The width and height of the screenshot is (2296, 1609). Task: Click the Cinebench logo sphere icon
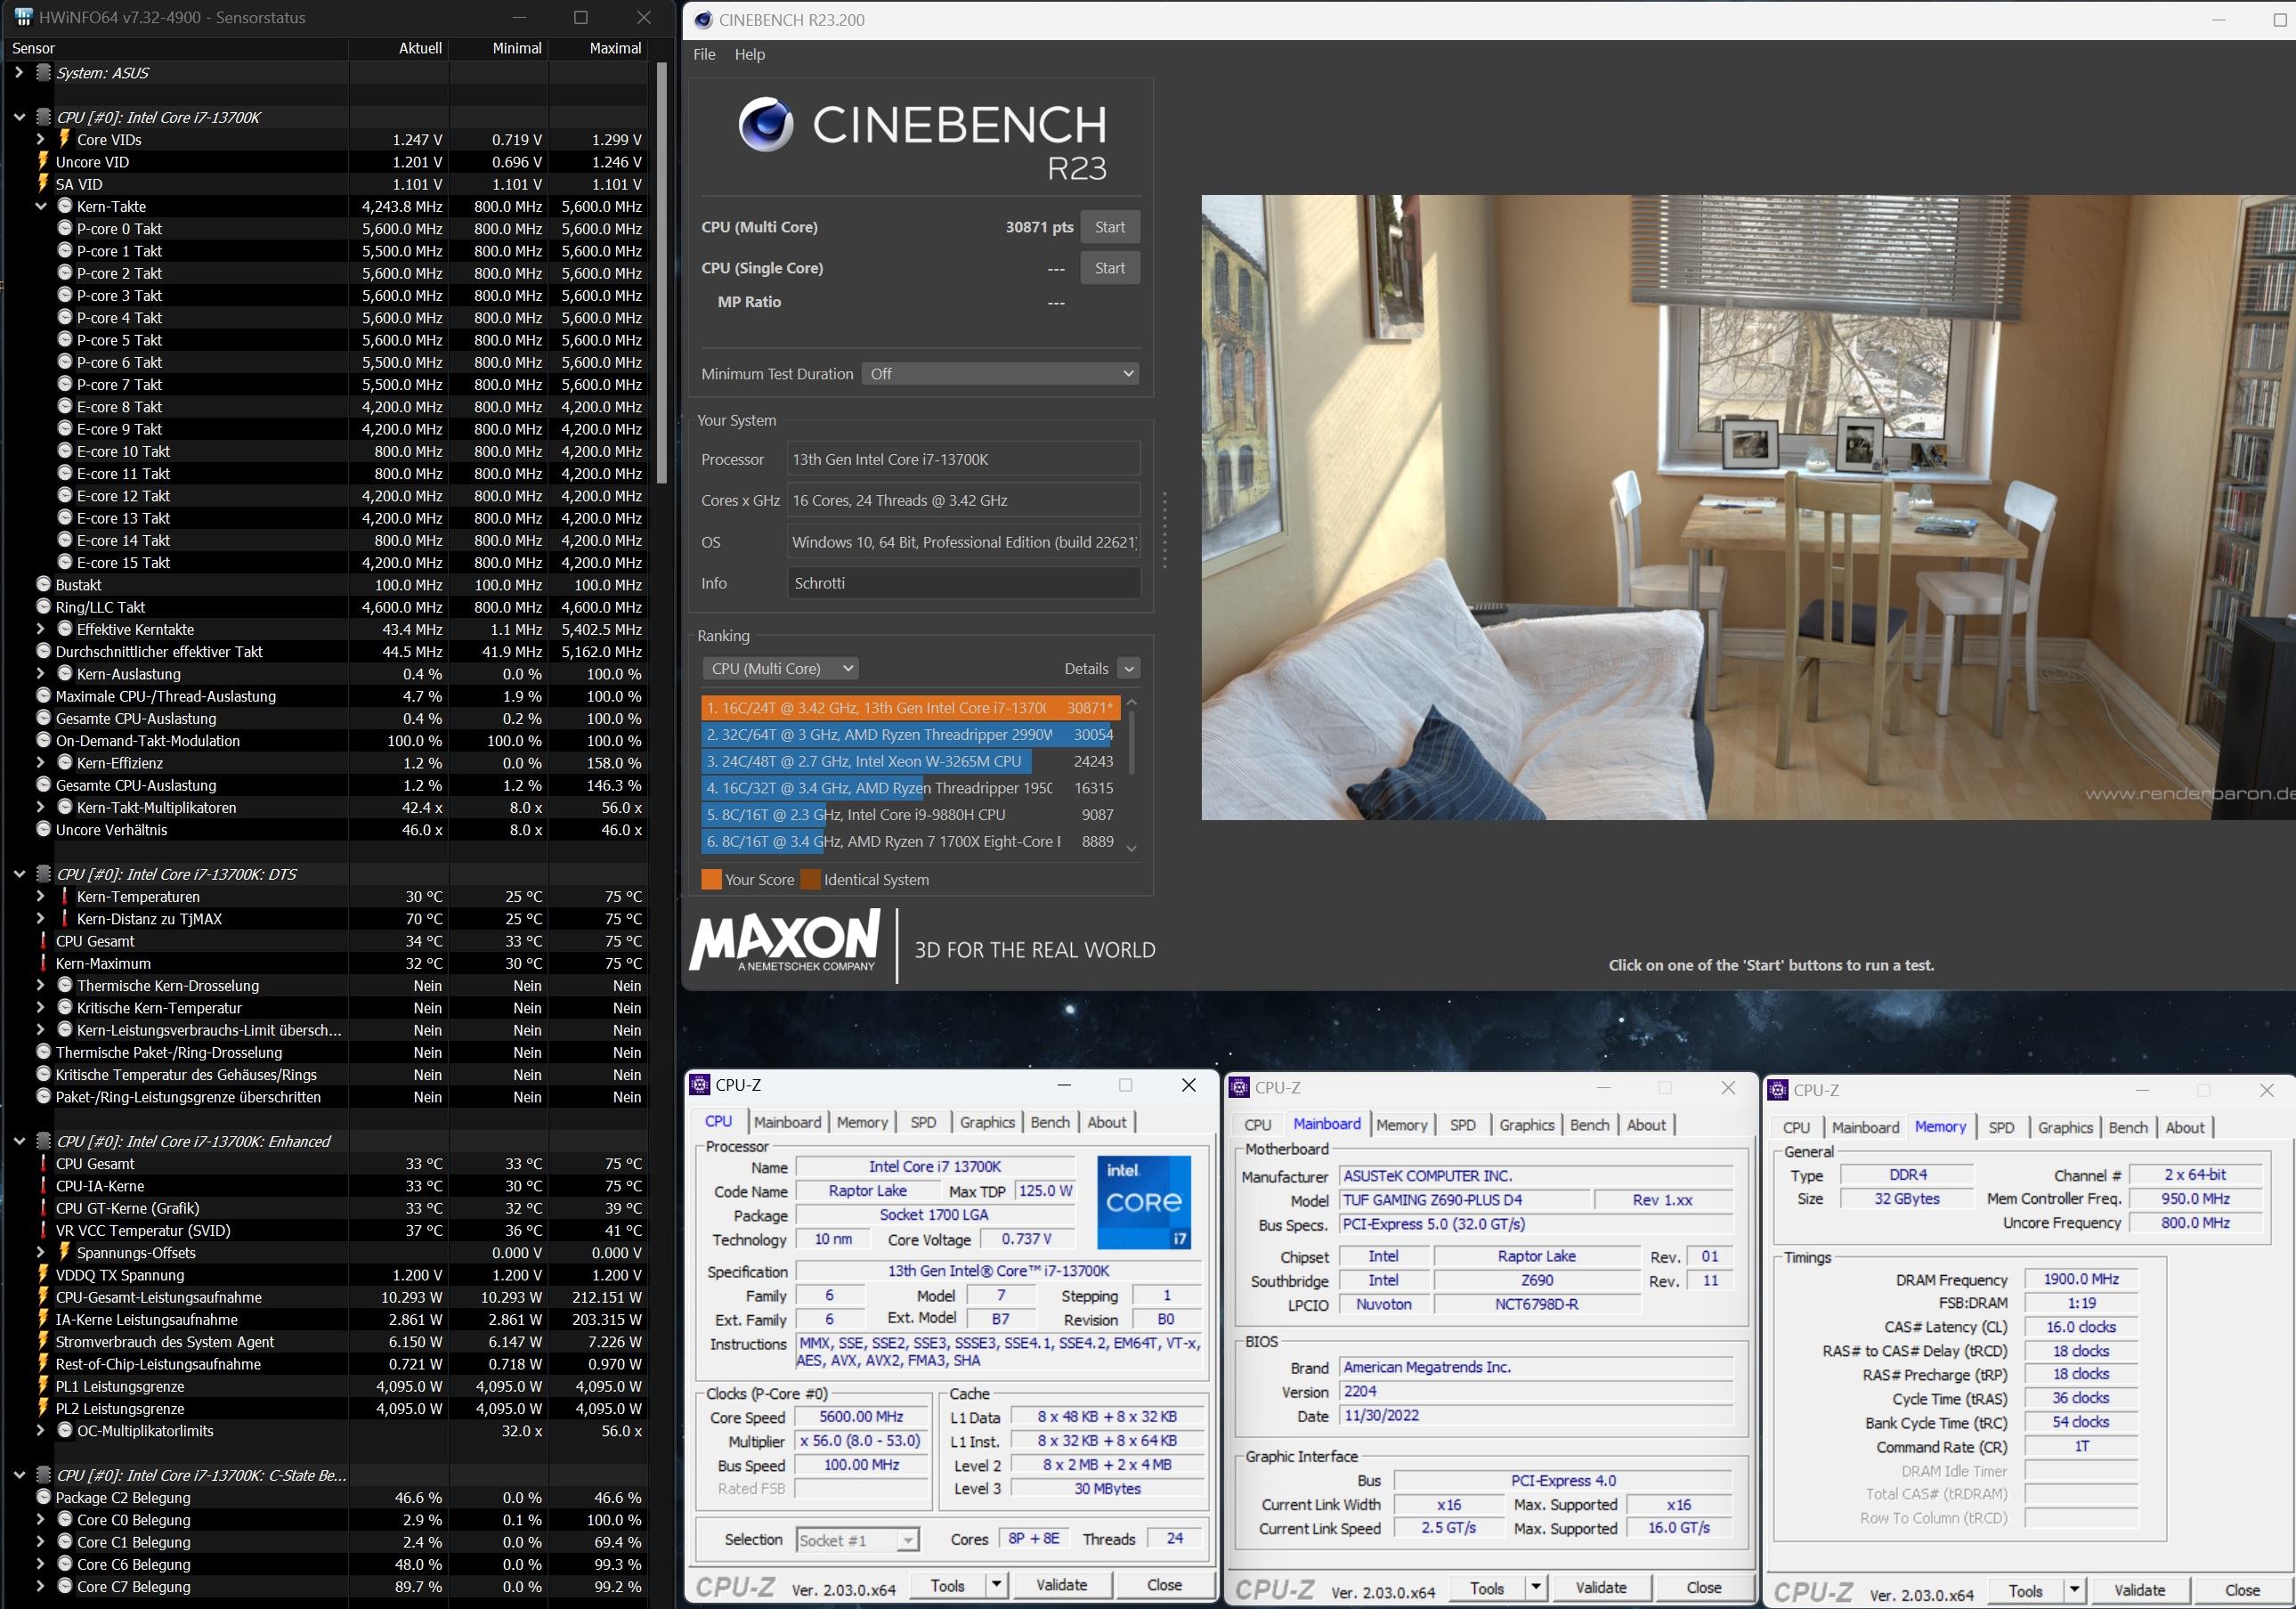pyautogui.click(x=765, y=125)
